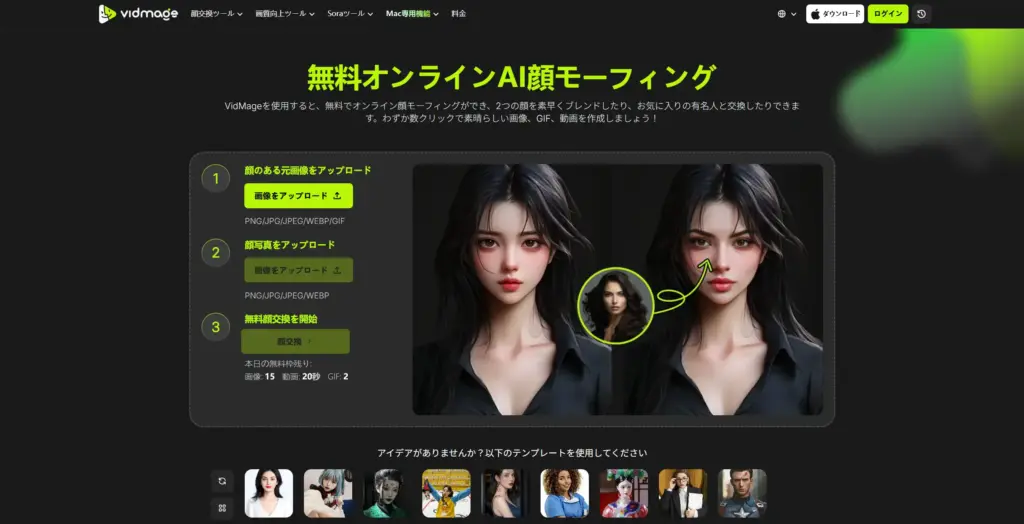Click the step 2 number circle
Viewport: 1024px width, 524px height.
[x=215, y=253]
